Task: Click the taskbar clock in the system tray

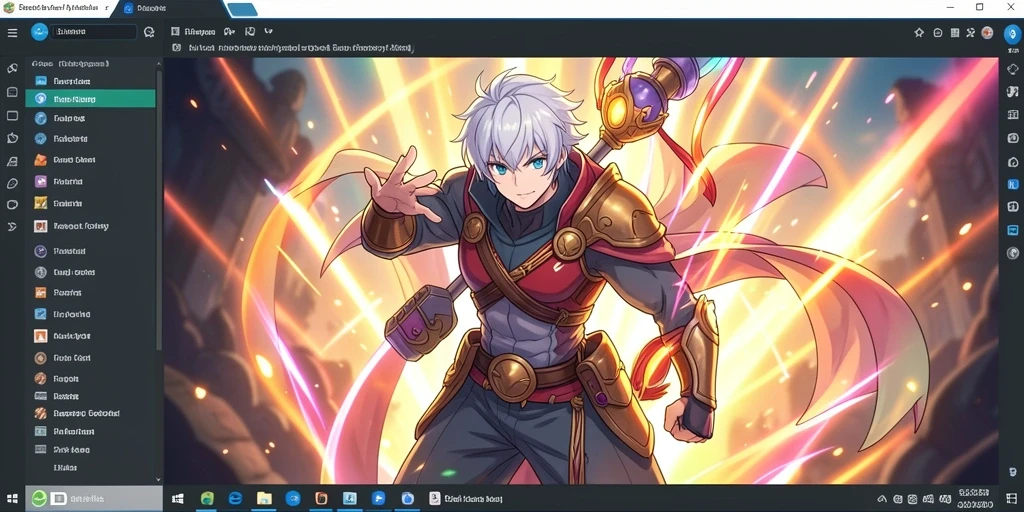Action: 975,498
